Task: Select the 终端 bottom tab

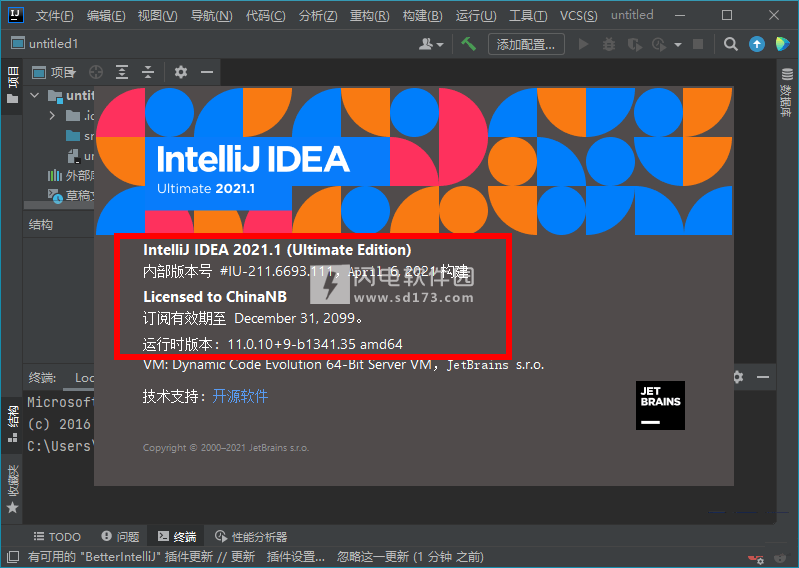Action: click(x=176, y=537)
